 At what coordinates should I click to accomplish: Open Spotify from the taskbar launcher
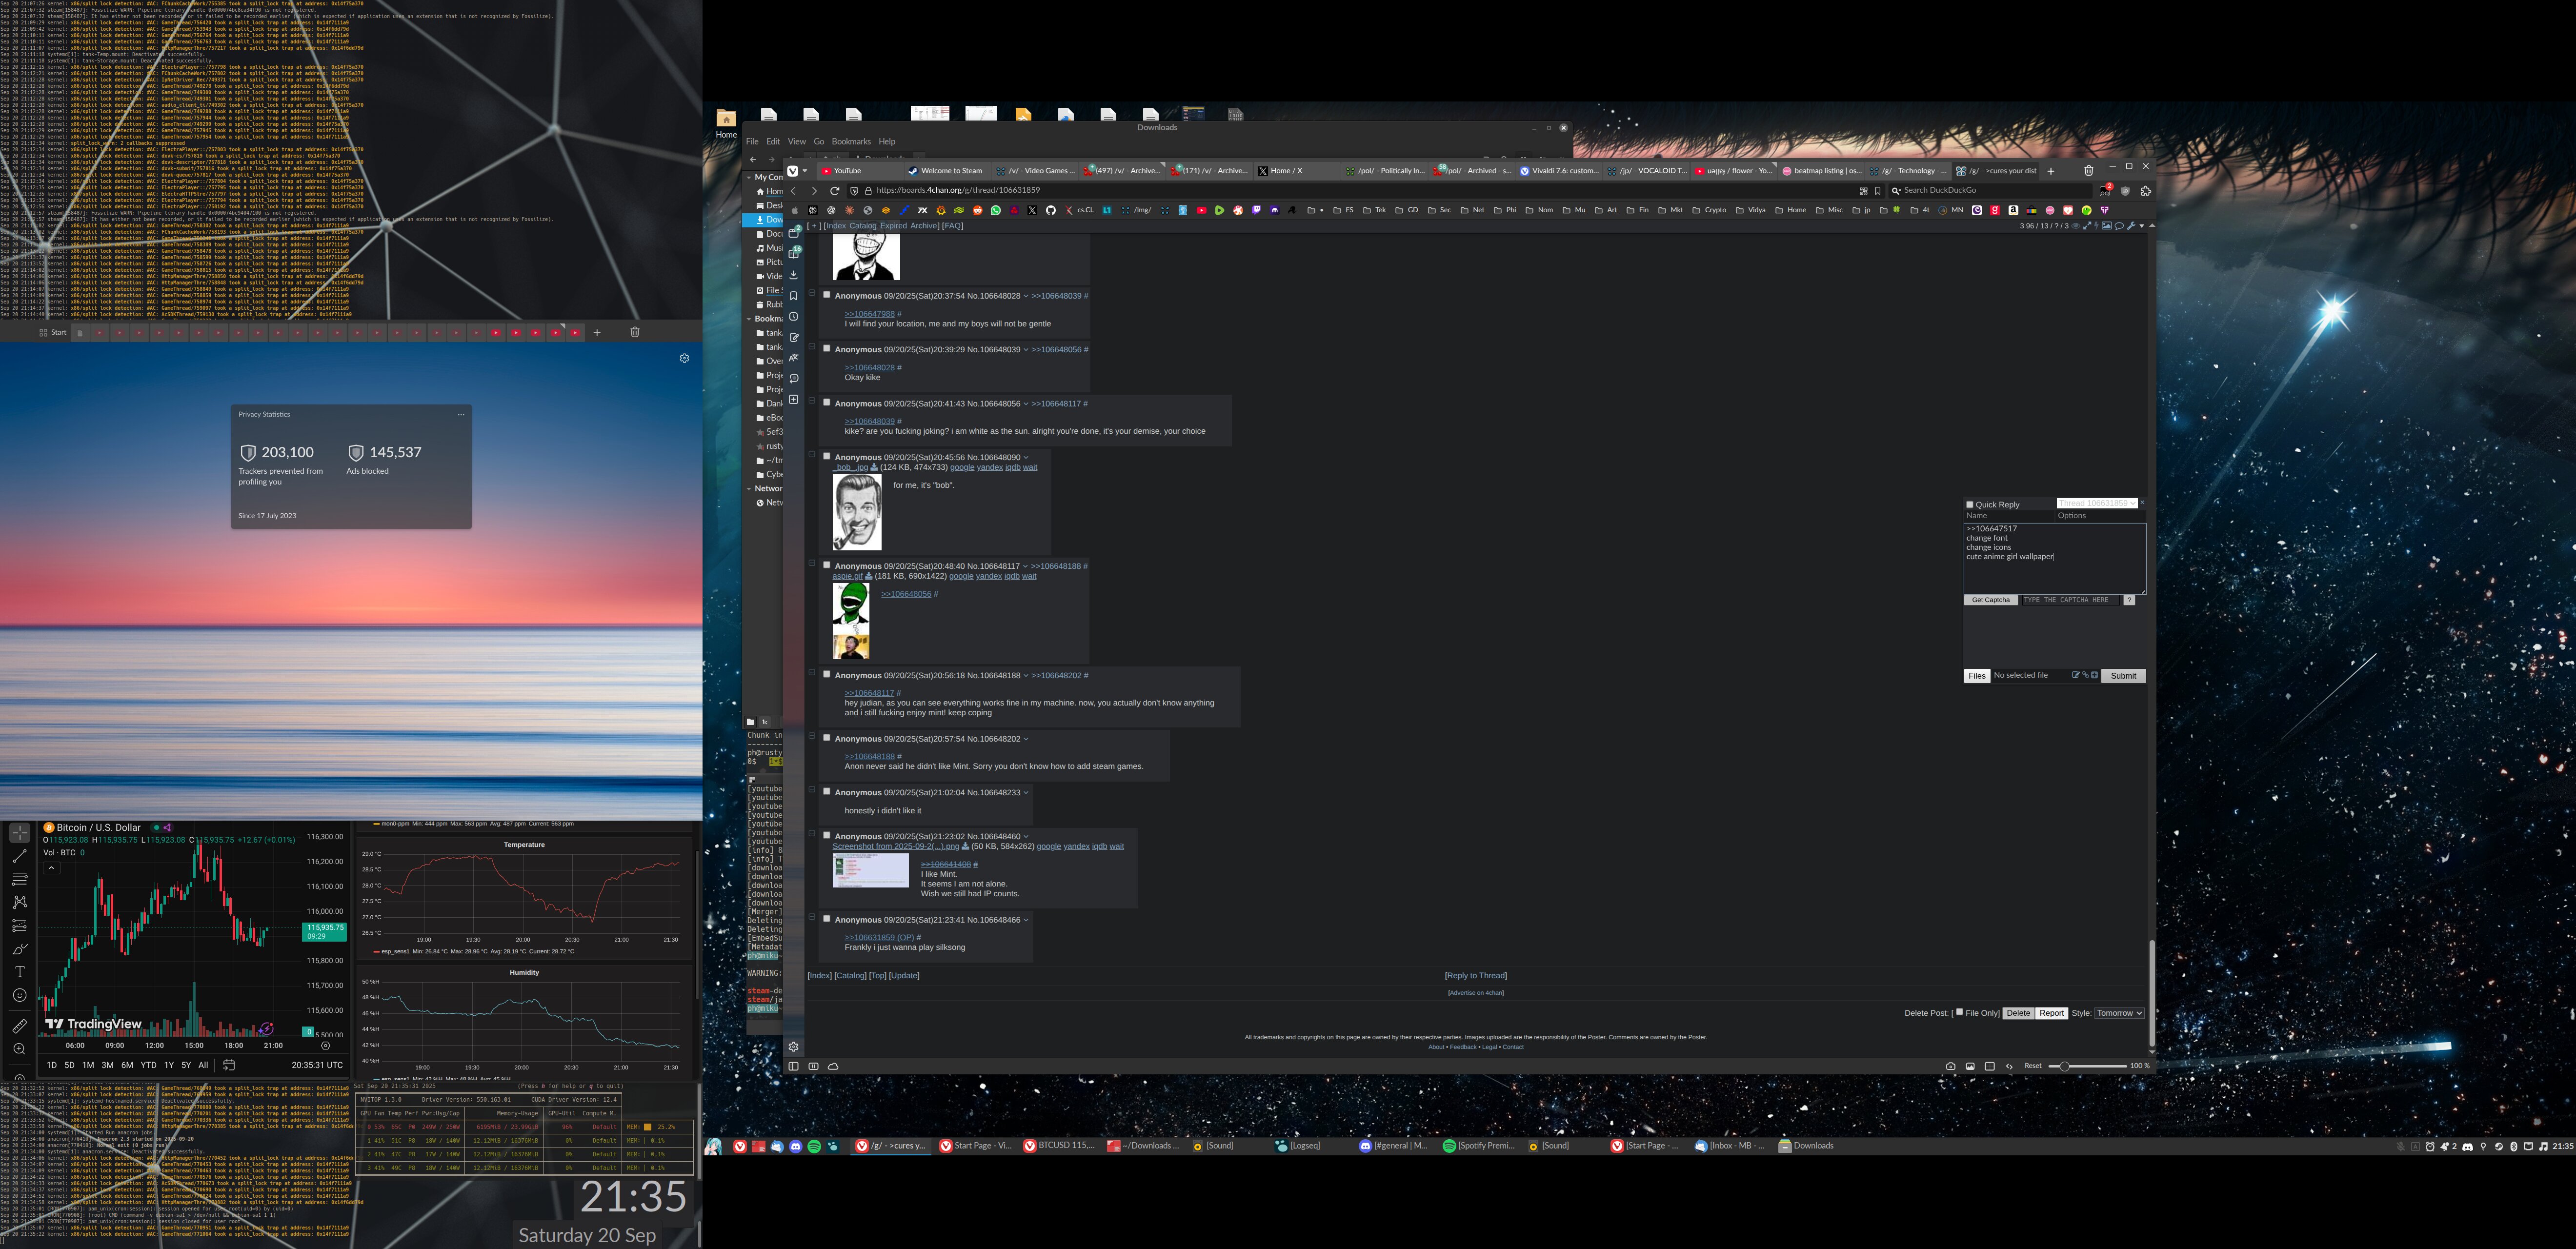coord(814,1147)
